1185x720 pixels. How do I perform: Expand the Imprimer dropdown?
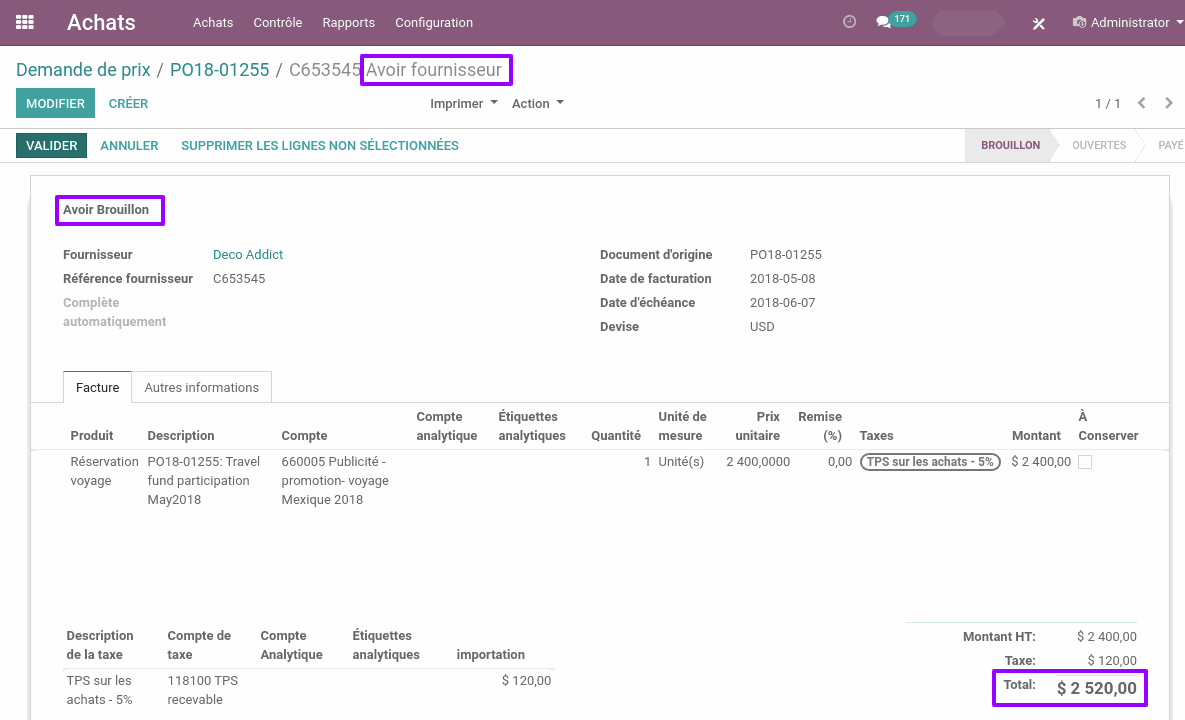464,104
